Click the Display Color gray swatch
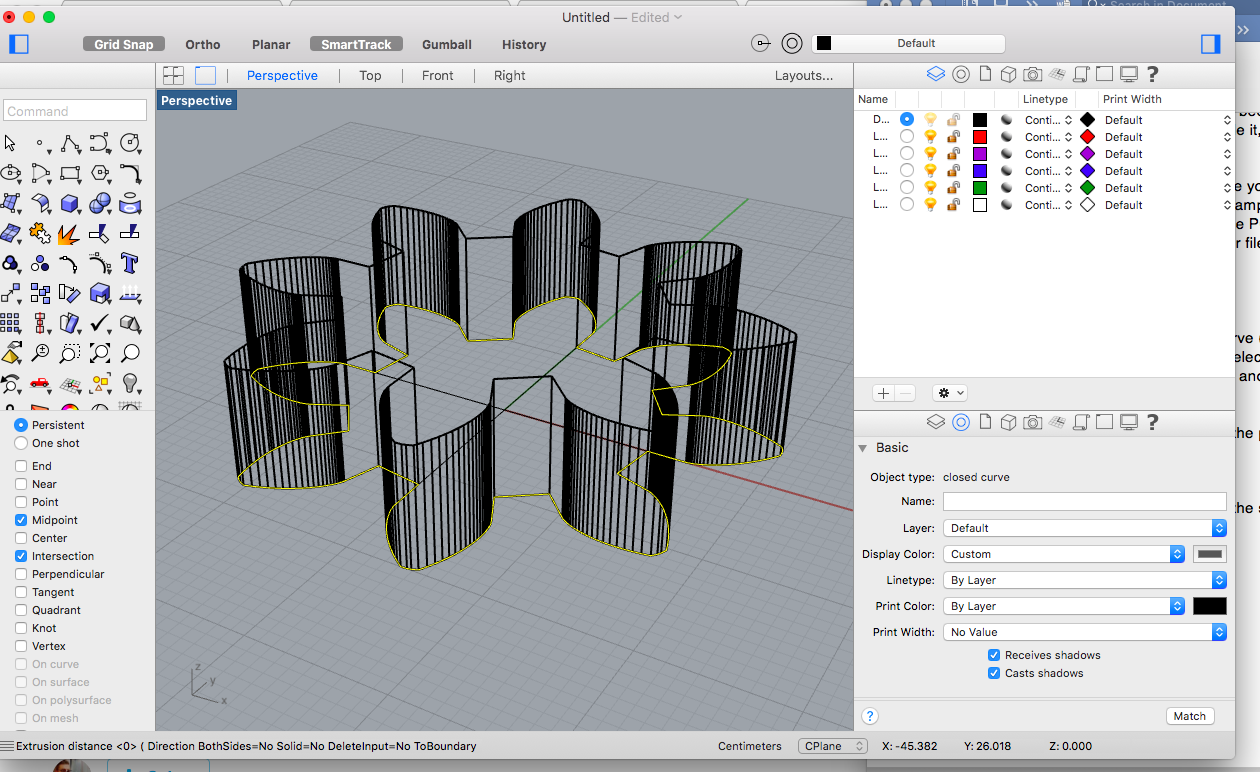Viewport: 1260px width, 772px height. coord(1210,554)
